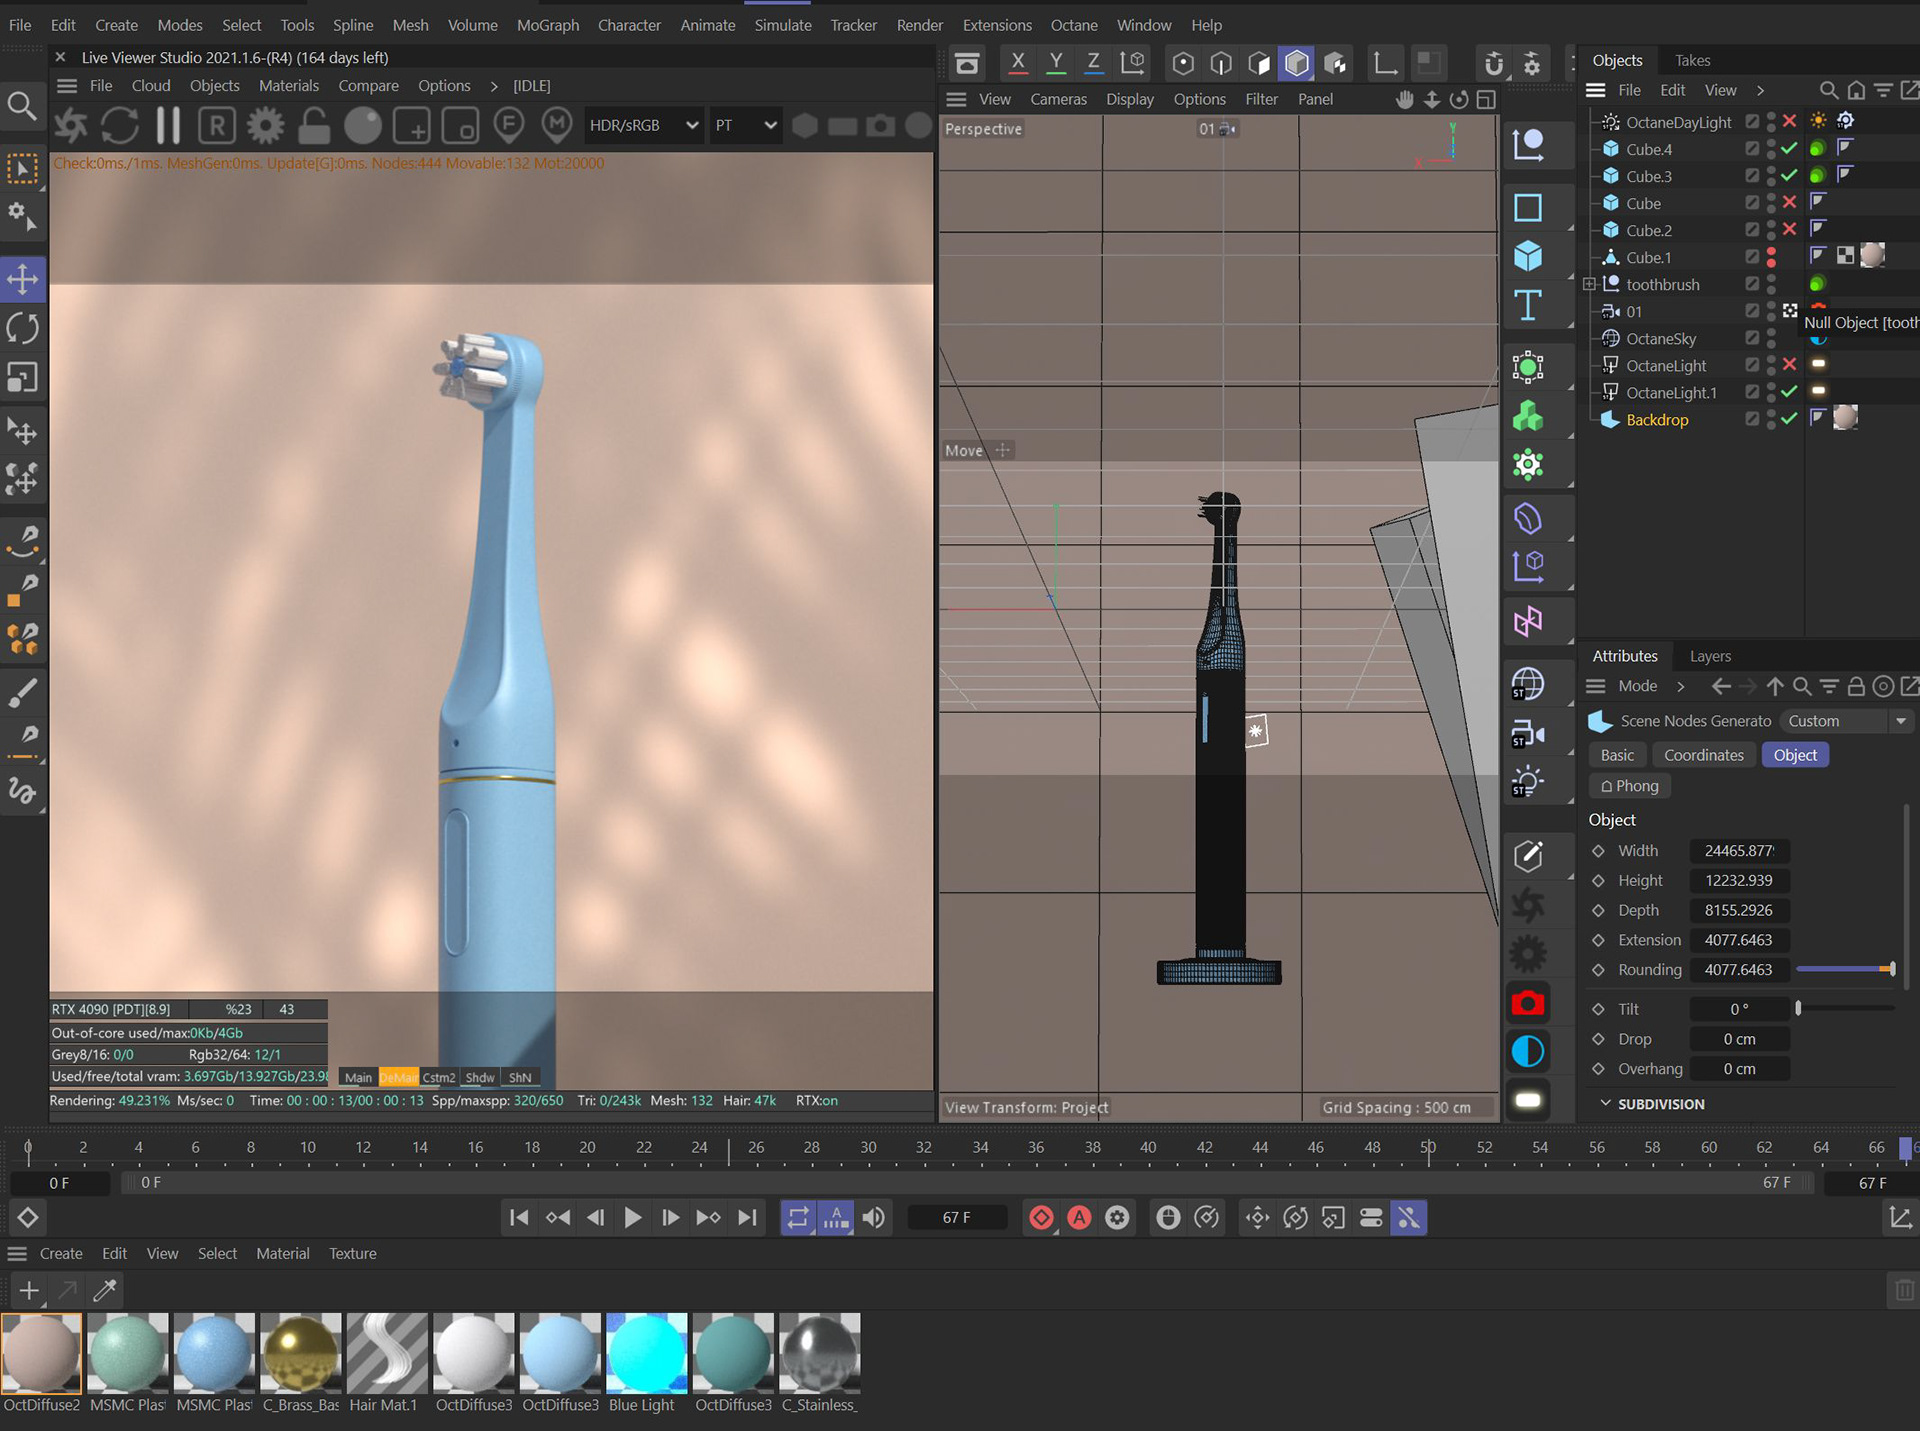Expand the toothbrush object hierarchy
The height and width of the screenshot is (1431, 1920).
pos(1589,284)
